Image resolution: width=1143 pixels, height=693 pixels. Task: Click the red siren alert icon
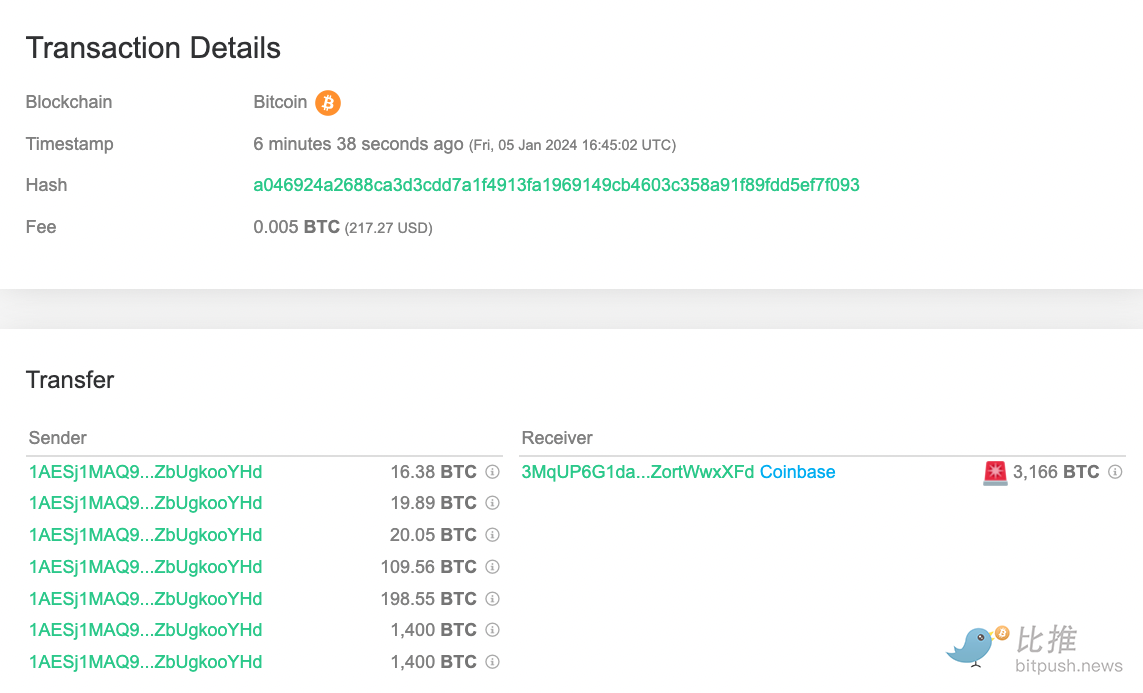[x=995, y=472]
